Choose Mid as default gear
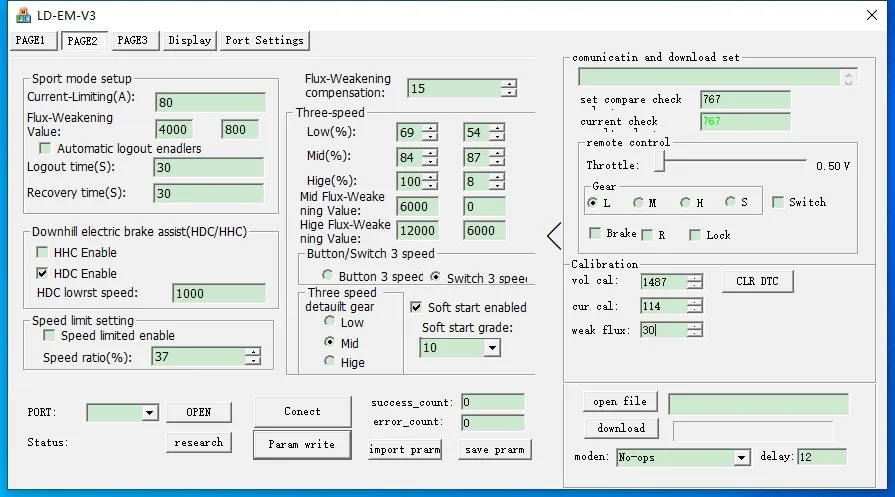The image size is (895, 497). click(x=329, y=342)
